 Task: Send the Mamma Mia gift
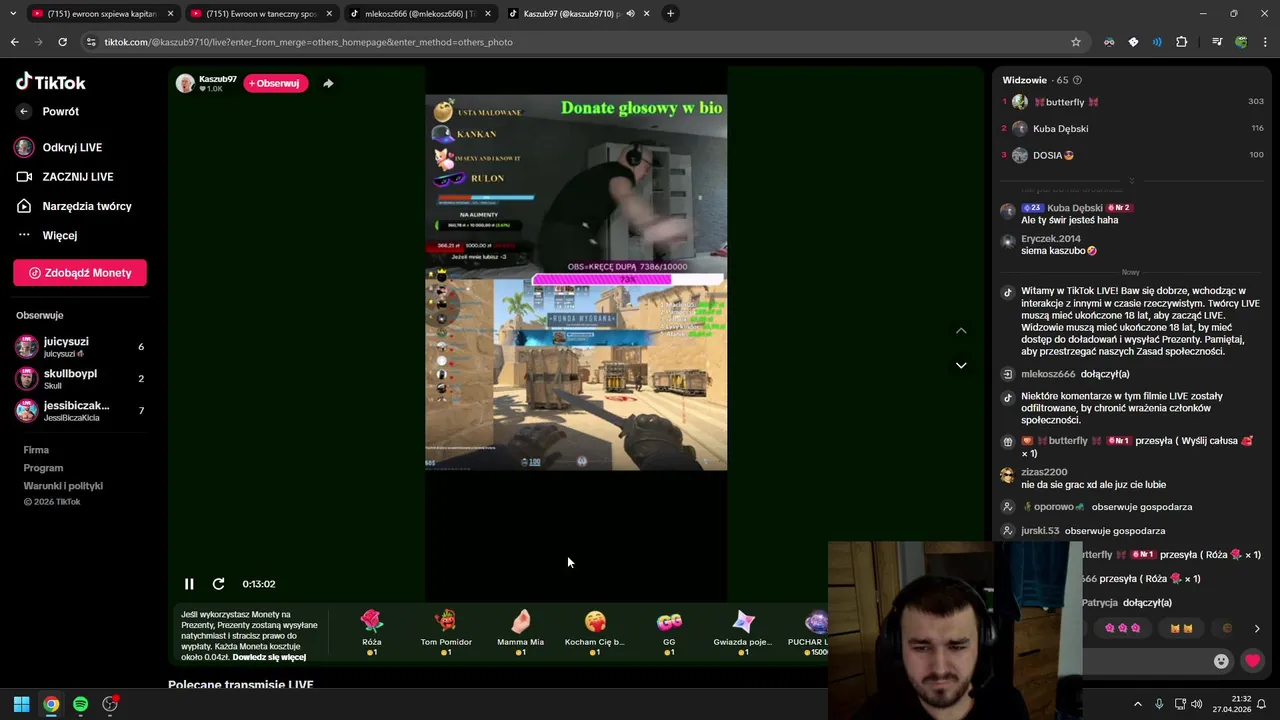click(x=520, y=632)
